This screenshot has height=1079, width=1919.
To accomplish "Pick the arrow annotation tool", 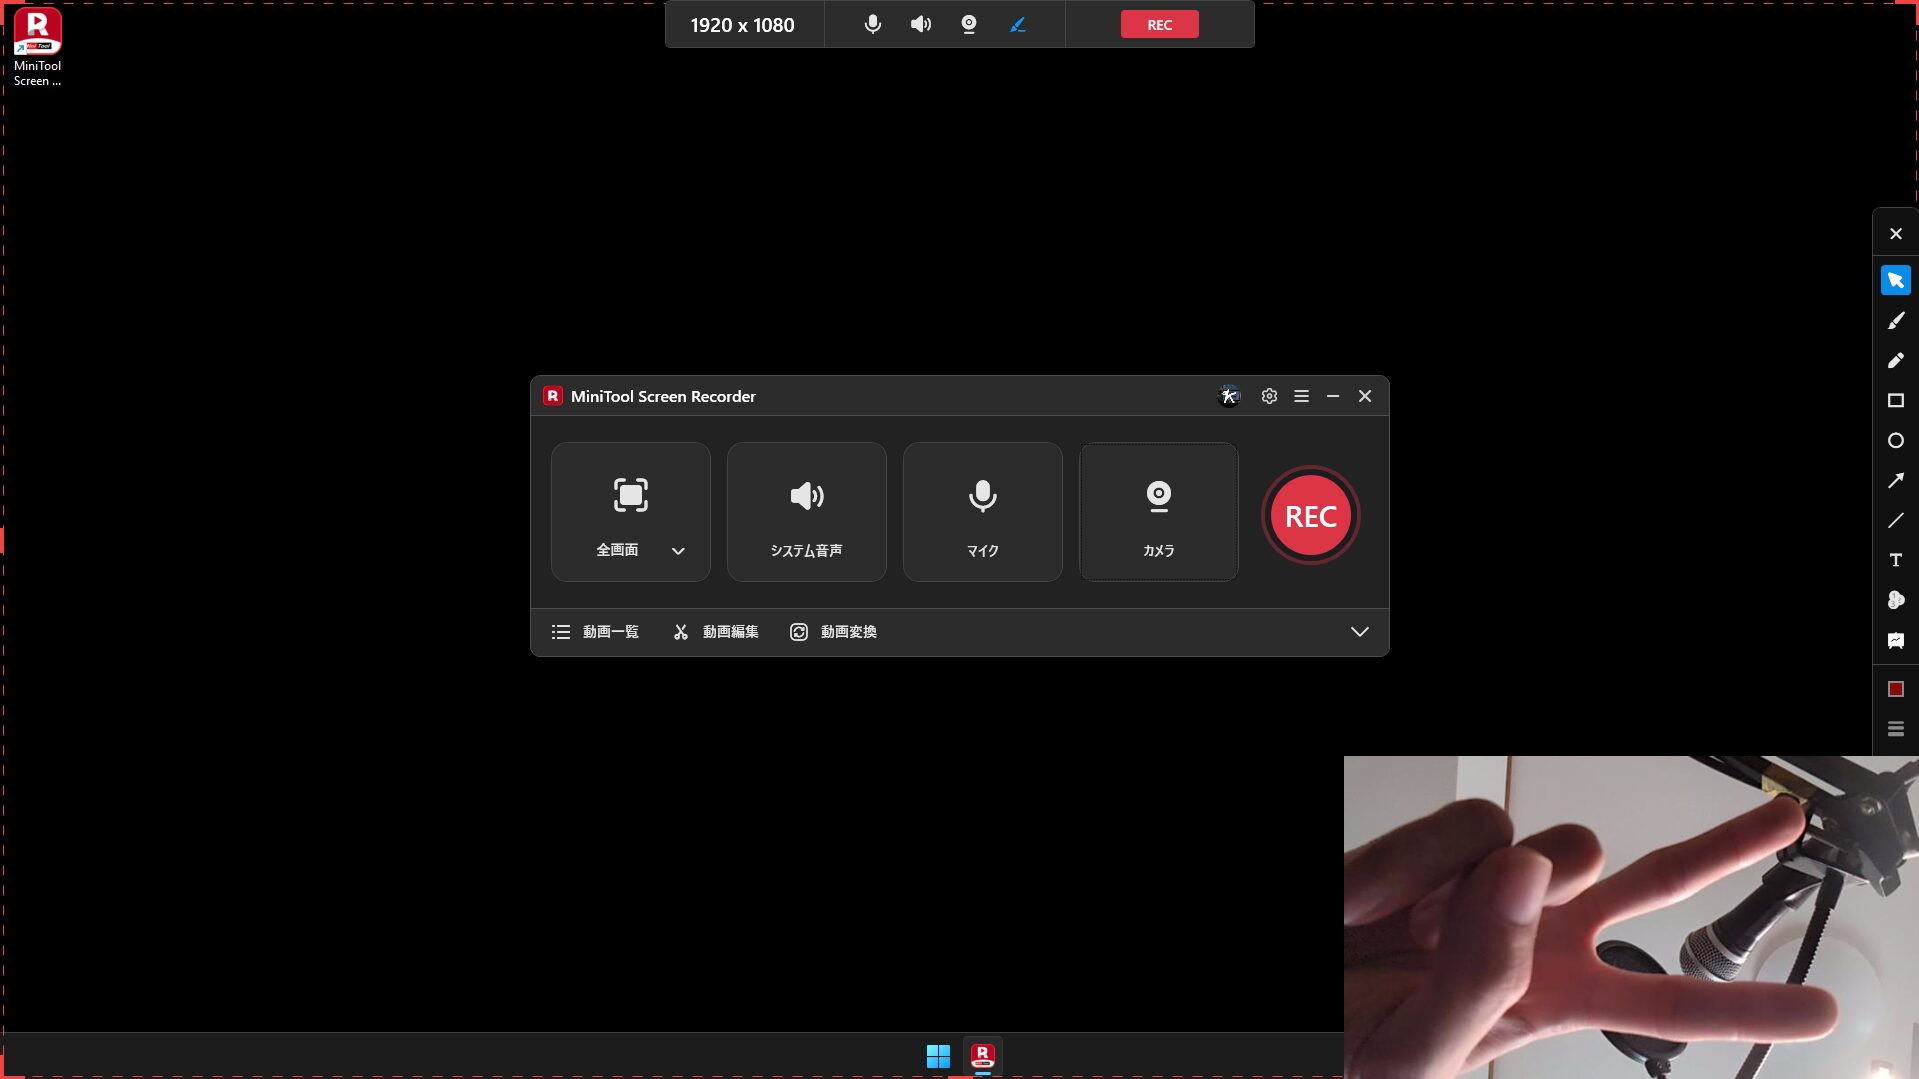I will [1895, 481].
